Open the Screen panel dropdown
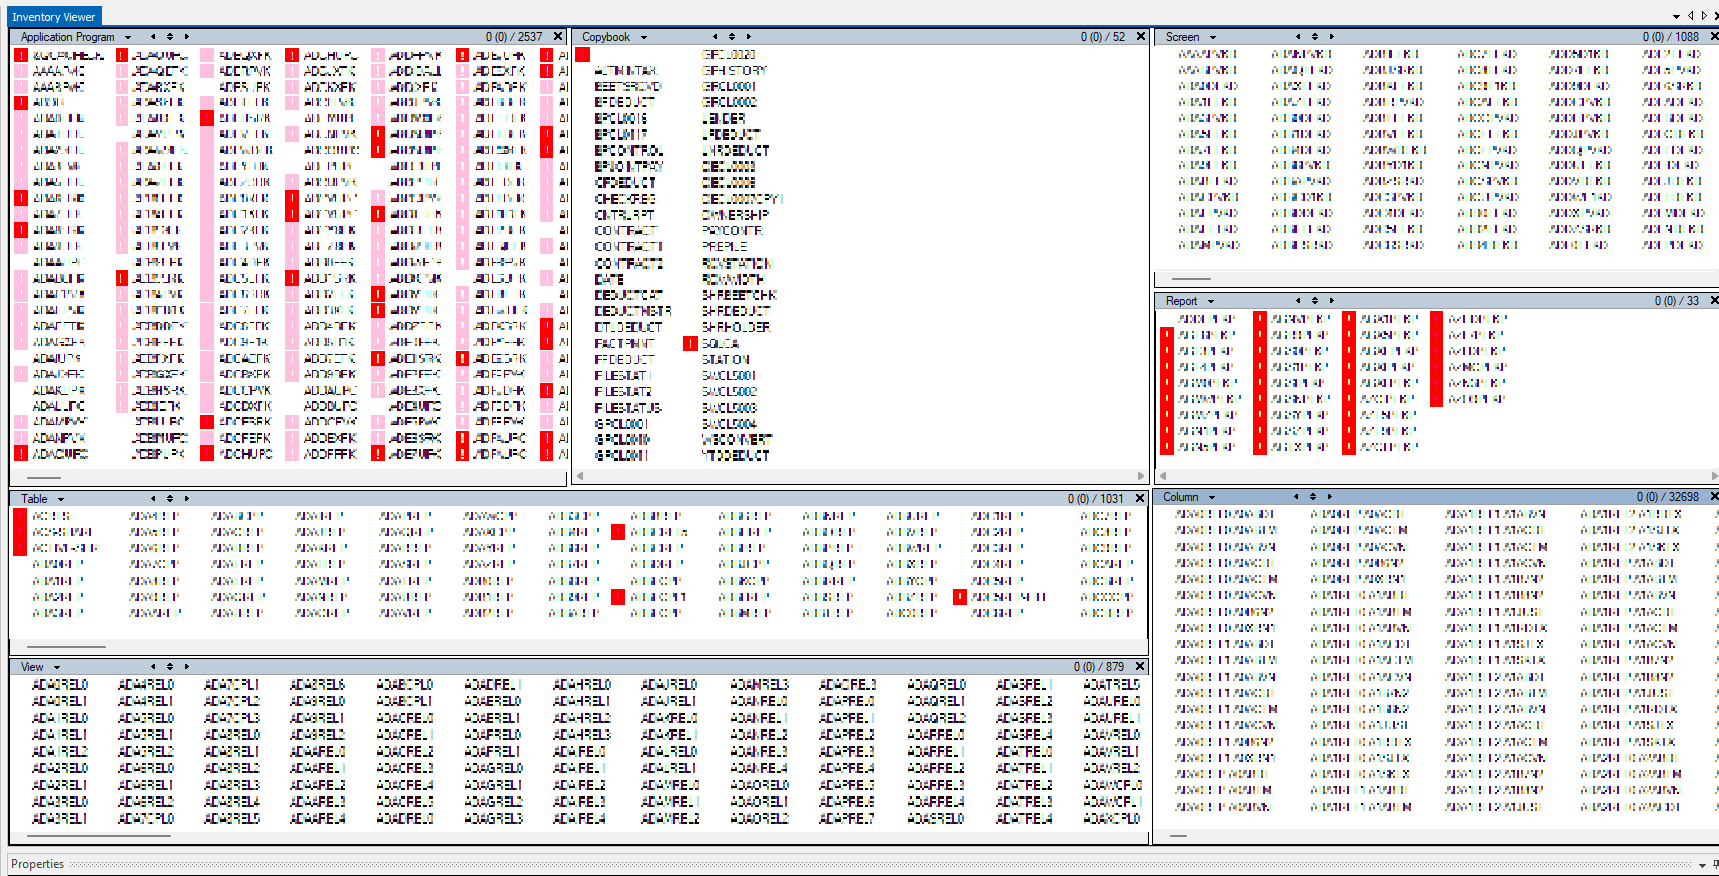The image size is (1719, 876). pyautogui.click(x=1213, y=37)
